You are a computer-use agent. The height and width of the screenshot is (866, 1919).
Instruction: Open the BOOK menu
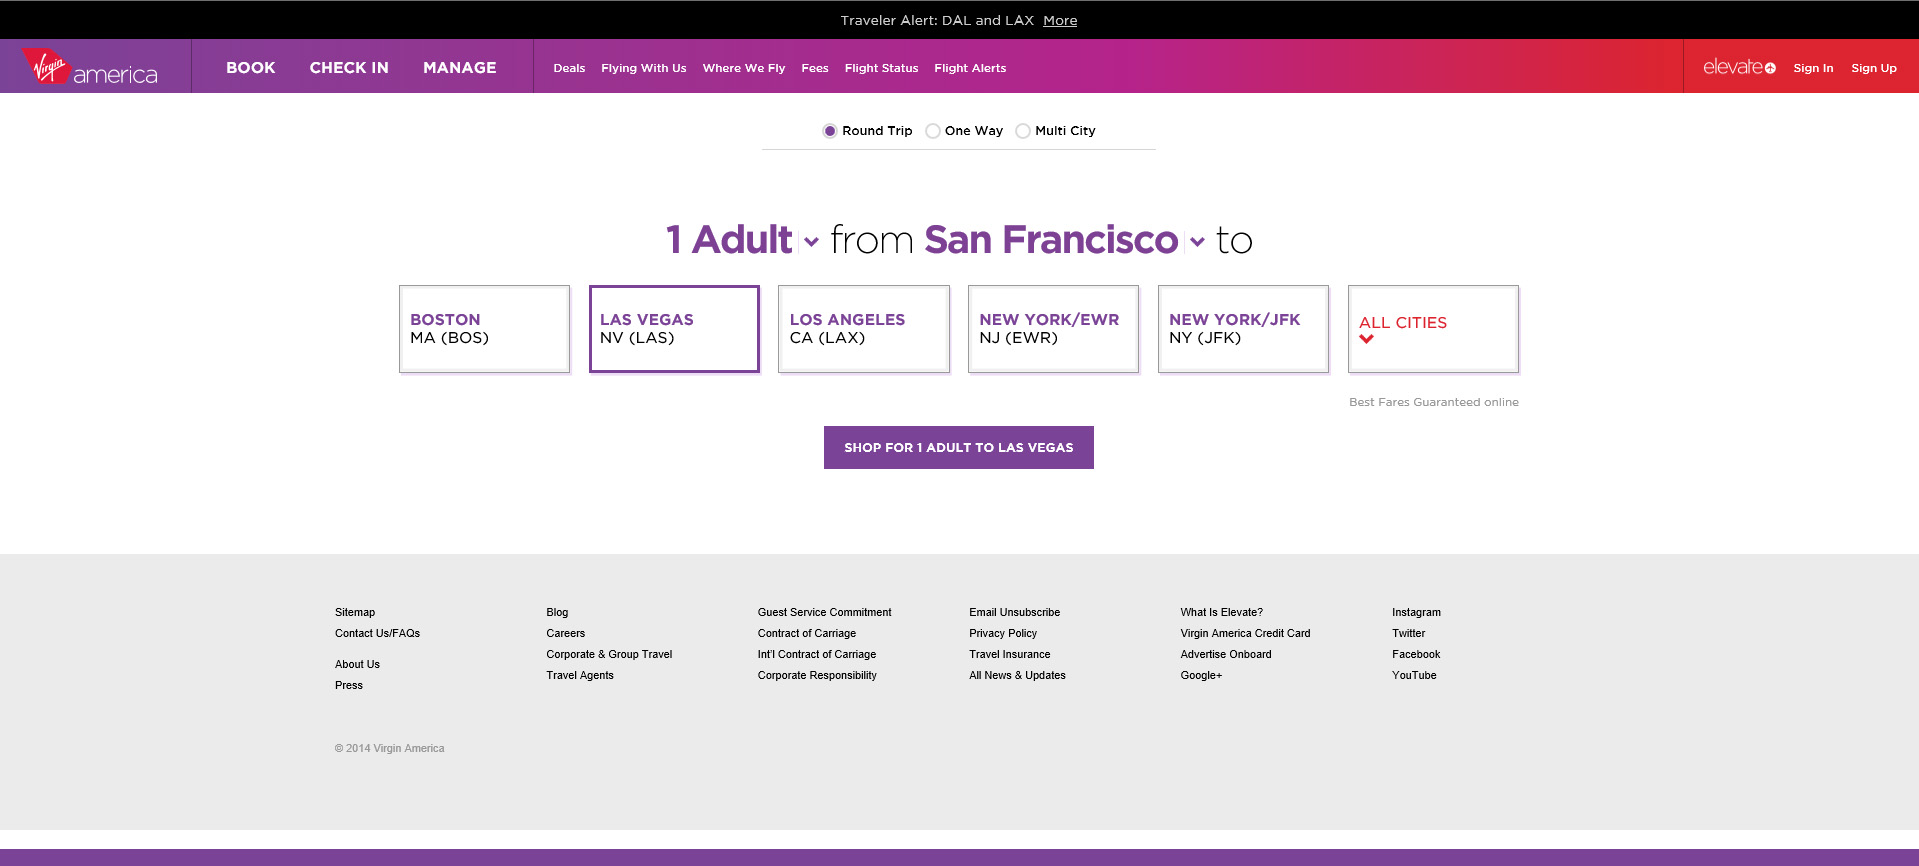pyautogui.click(x=250, y=67)
